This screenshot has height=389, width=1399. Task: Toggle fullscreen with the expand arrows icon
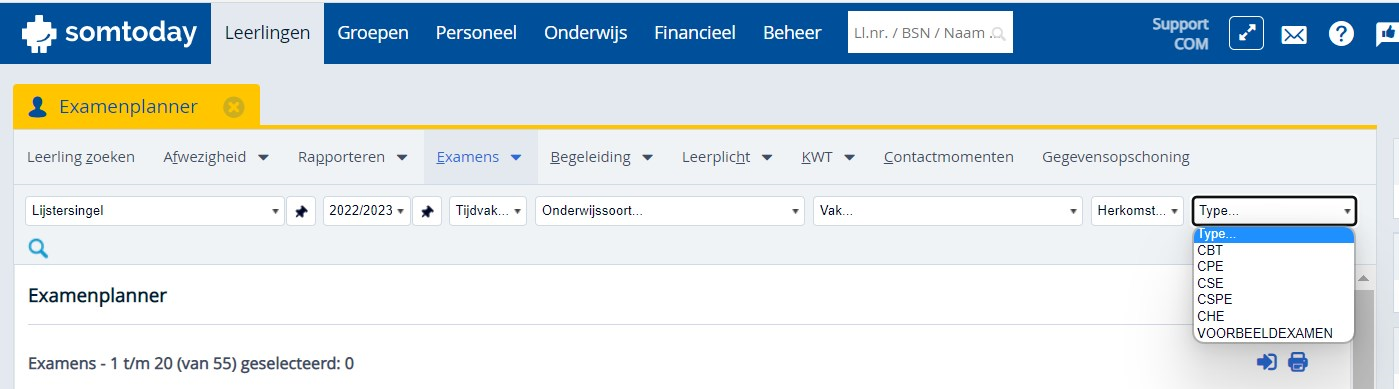click(1246, 33)
